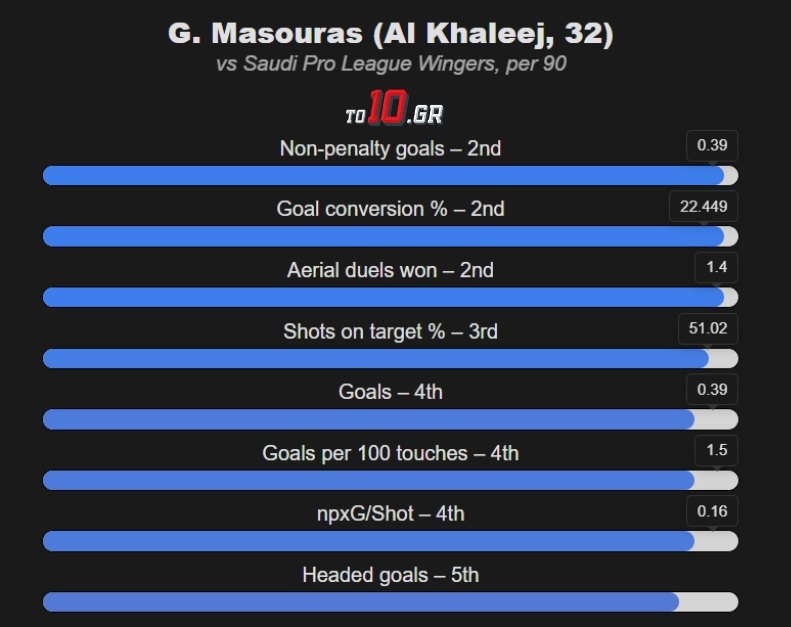Viewport: 791px width, 627px height.
Task: Click the npxG/Shot progress bar
Action: 390,542
